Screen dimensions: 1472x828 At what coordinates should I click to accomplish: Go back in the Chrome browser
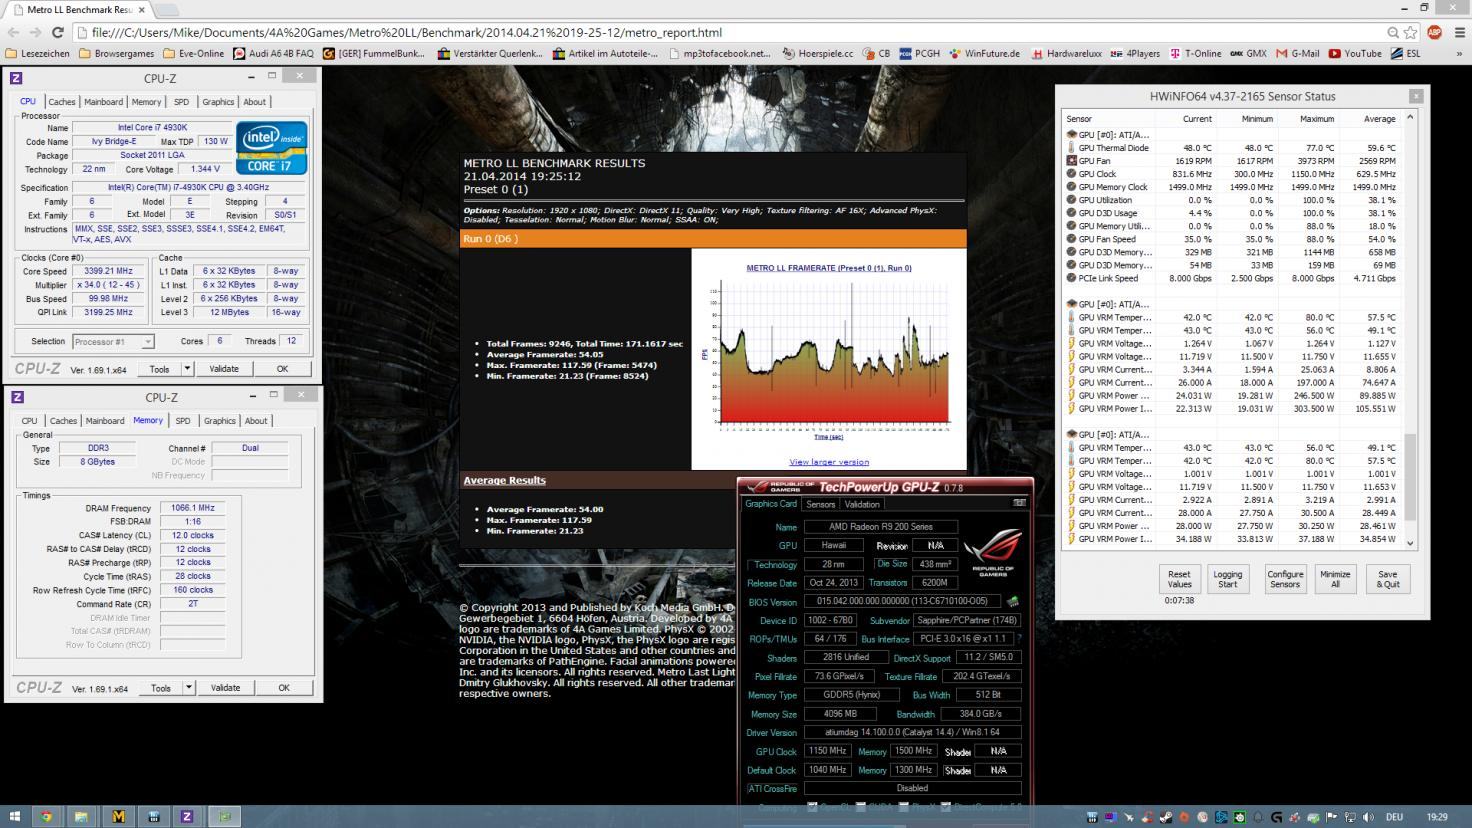tap(12, 32)
